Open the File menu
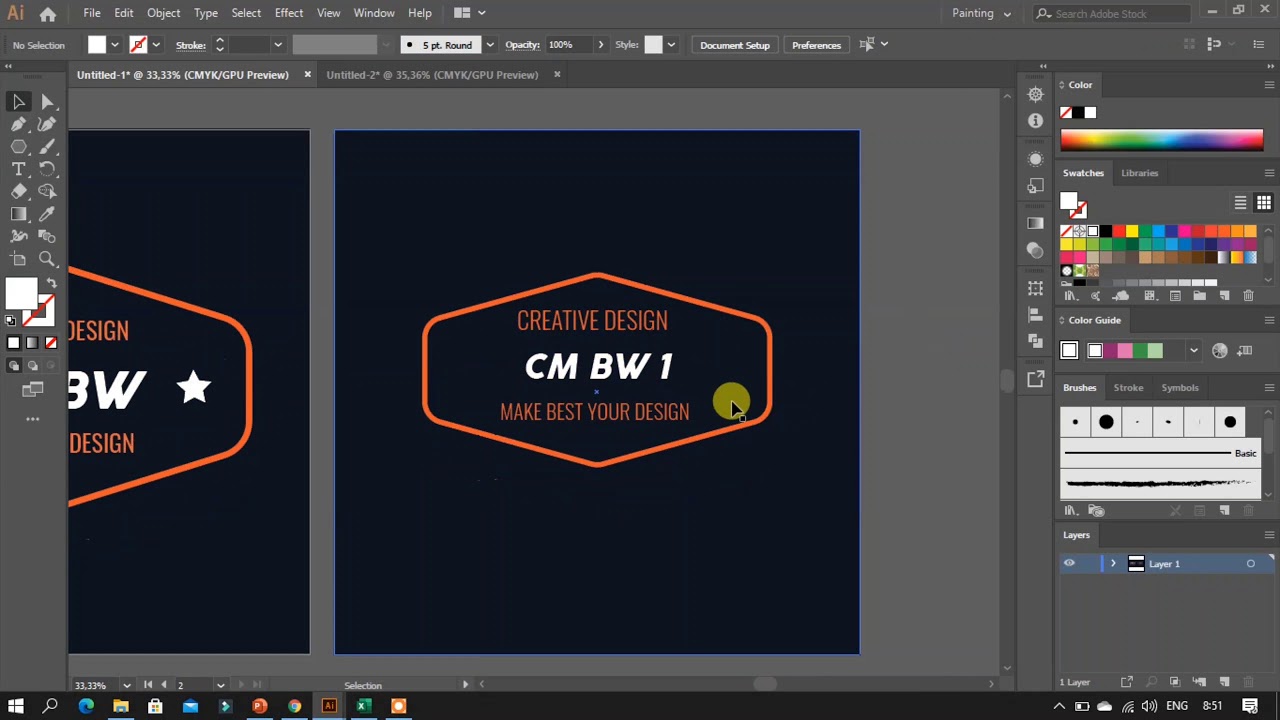The width and height of the screenshot is (1280, 720). pos(91,13)
